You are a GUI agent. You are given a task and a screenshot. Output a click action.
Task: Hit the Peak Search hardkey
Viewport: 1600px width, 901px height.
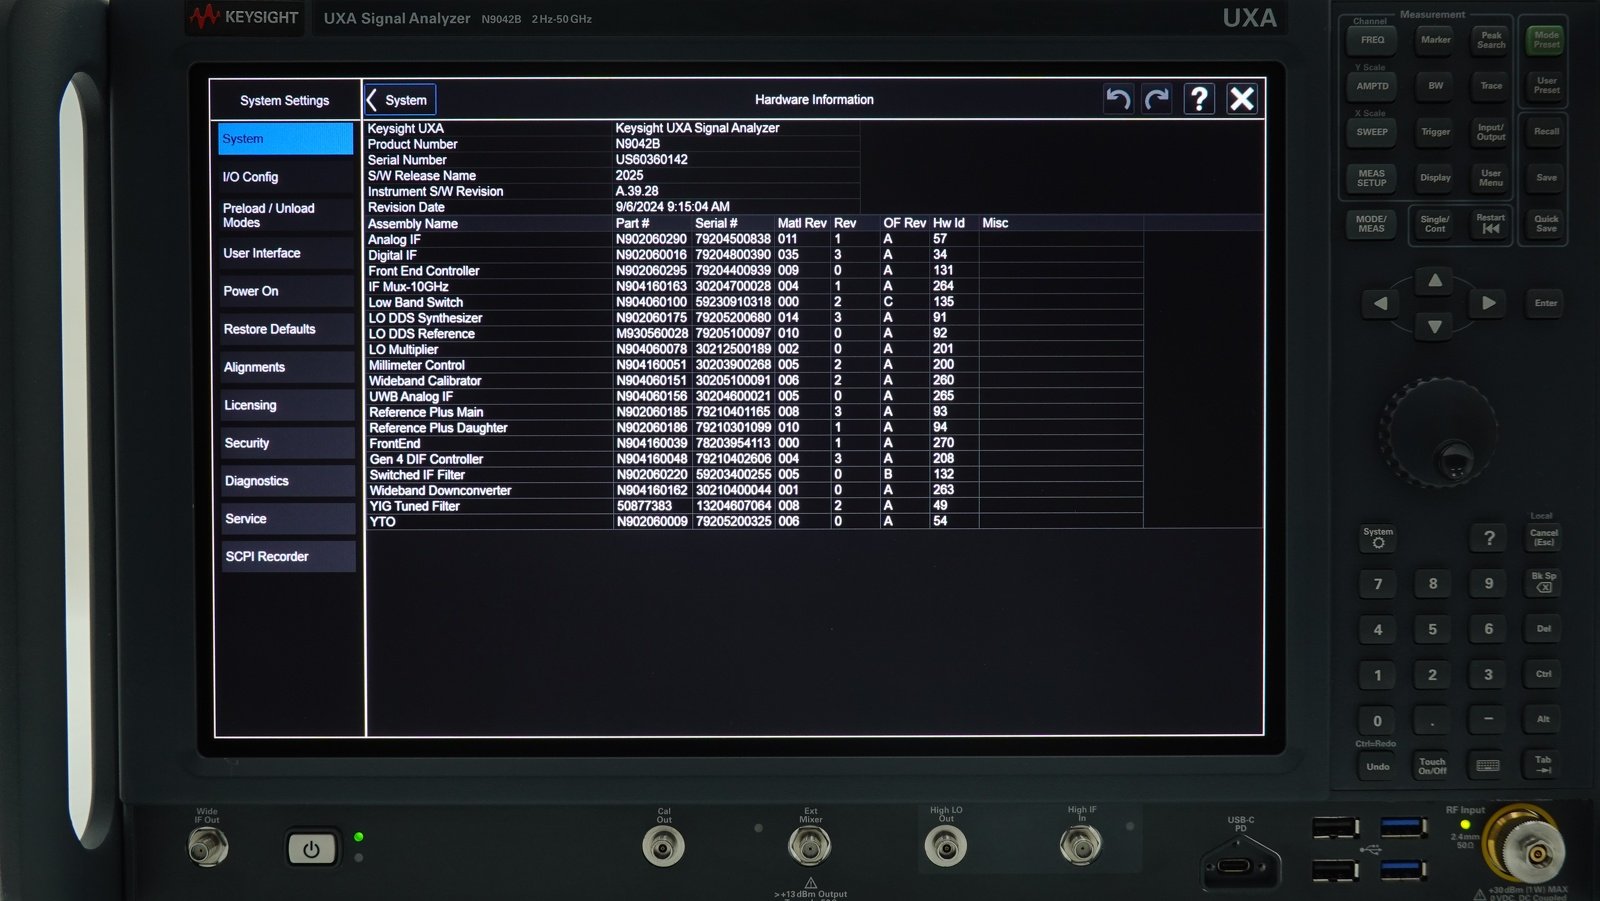pos(1491,40)
